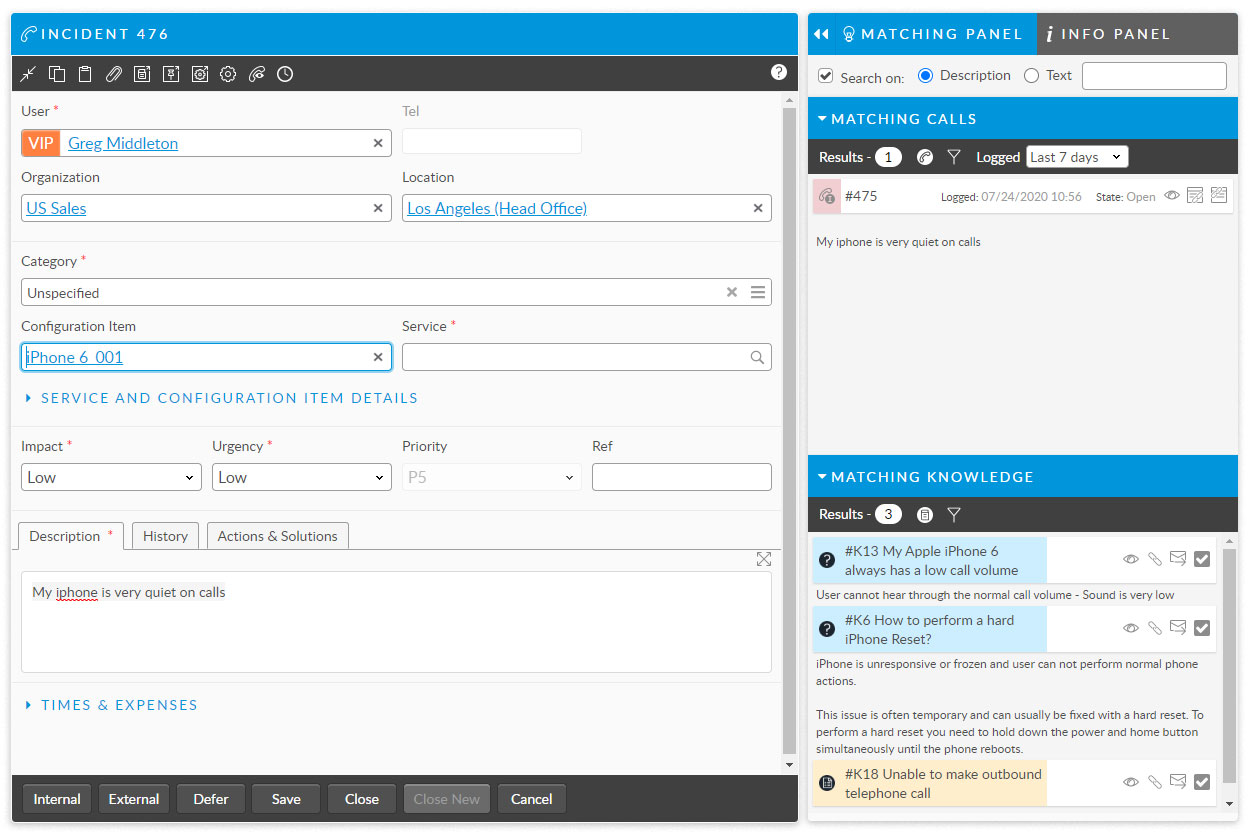
Task: Open the settings gear in the incident toolbar
Action: coord(228,73)
